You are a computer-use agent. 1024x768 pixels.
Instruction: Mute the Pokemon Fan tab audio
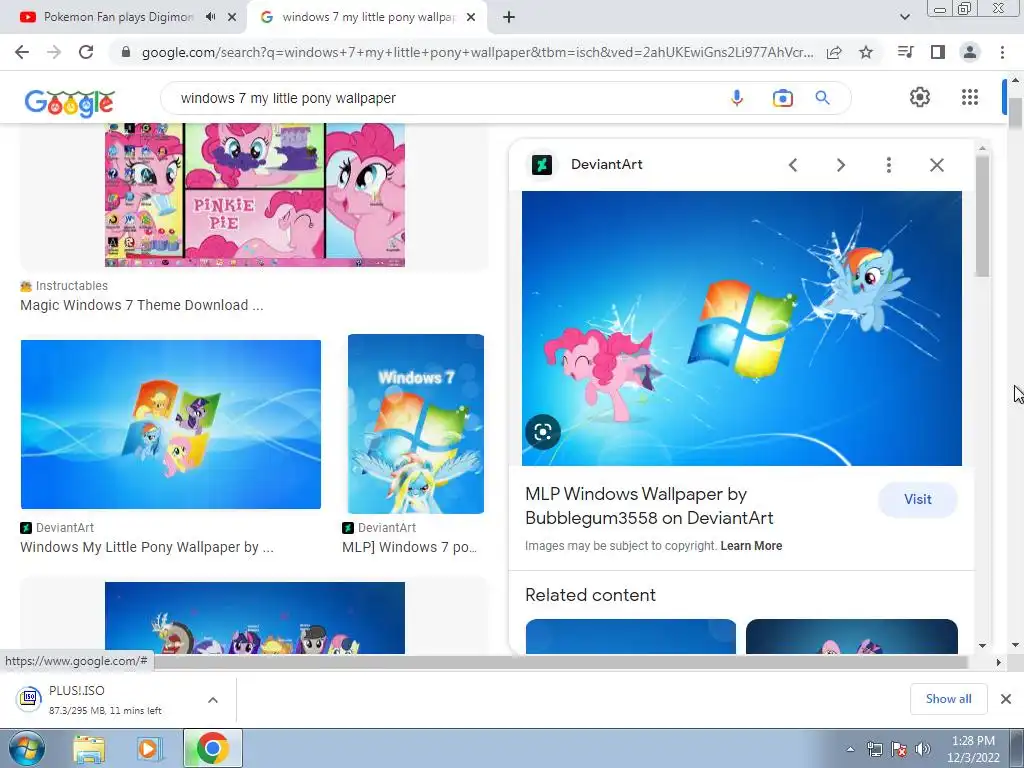point(210,17)
